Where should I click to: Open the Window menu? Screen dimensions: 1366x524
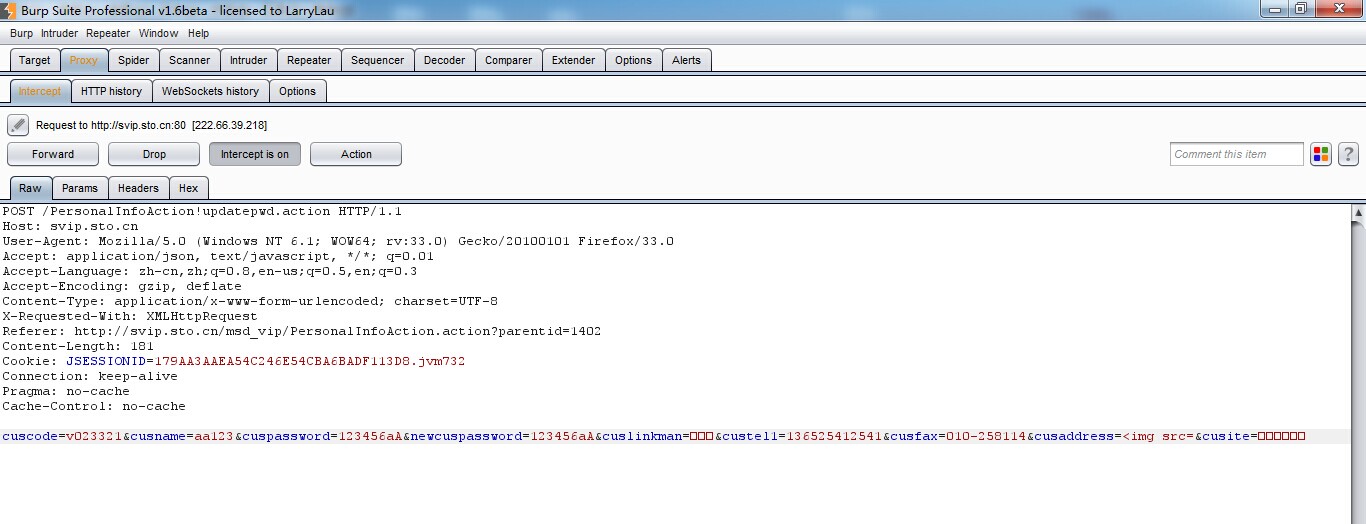[158, 33]
